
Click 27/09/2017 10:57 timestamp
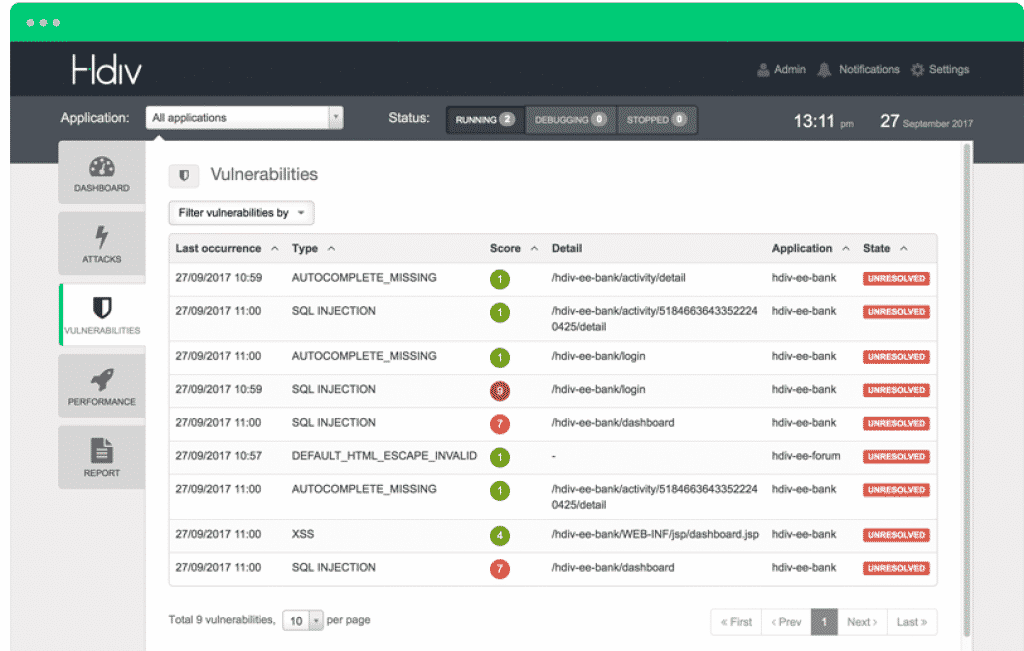(218, 456)
